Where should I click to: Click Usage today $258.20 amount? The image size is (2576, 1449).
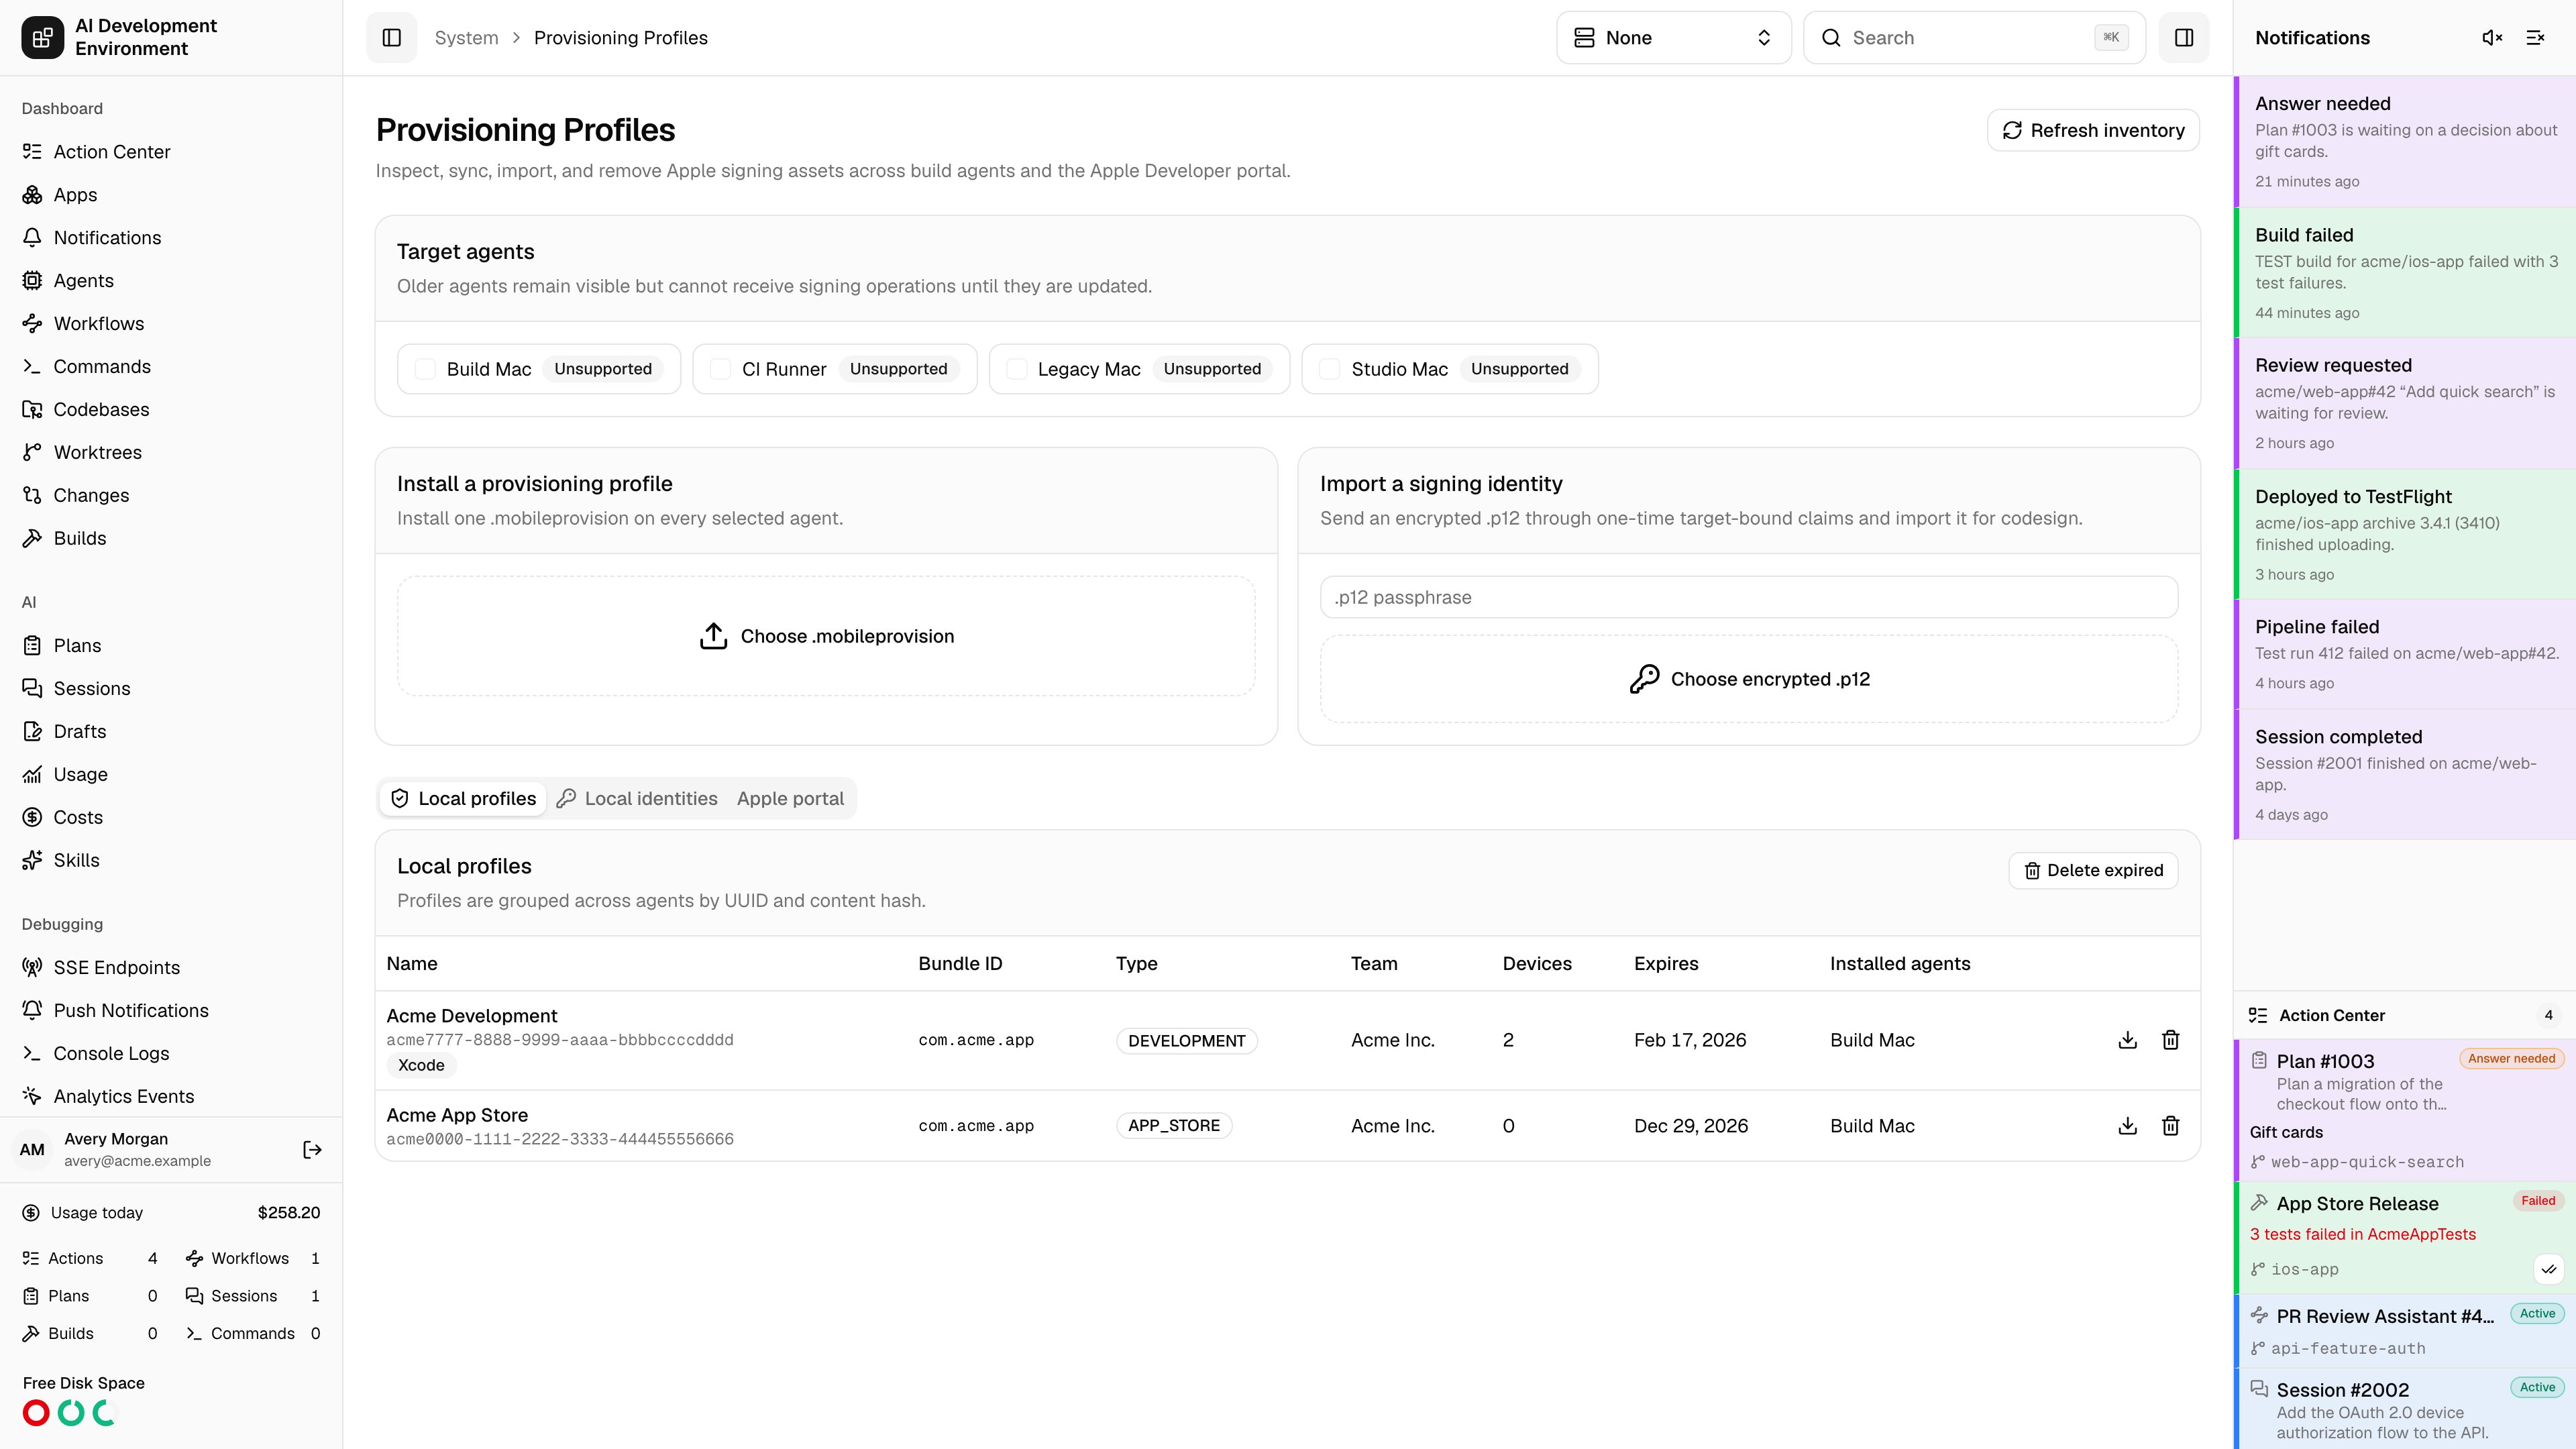[x=289, y=1213]
